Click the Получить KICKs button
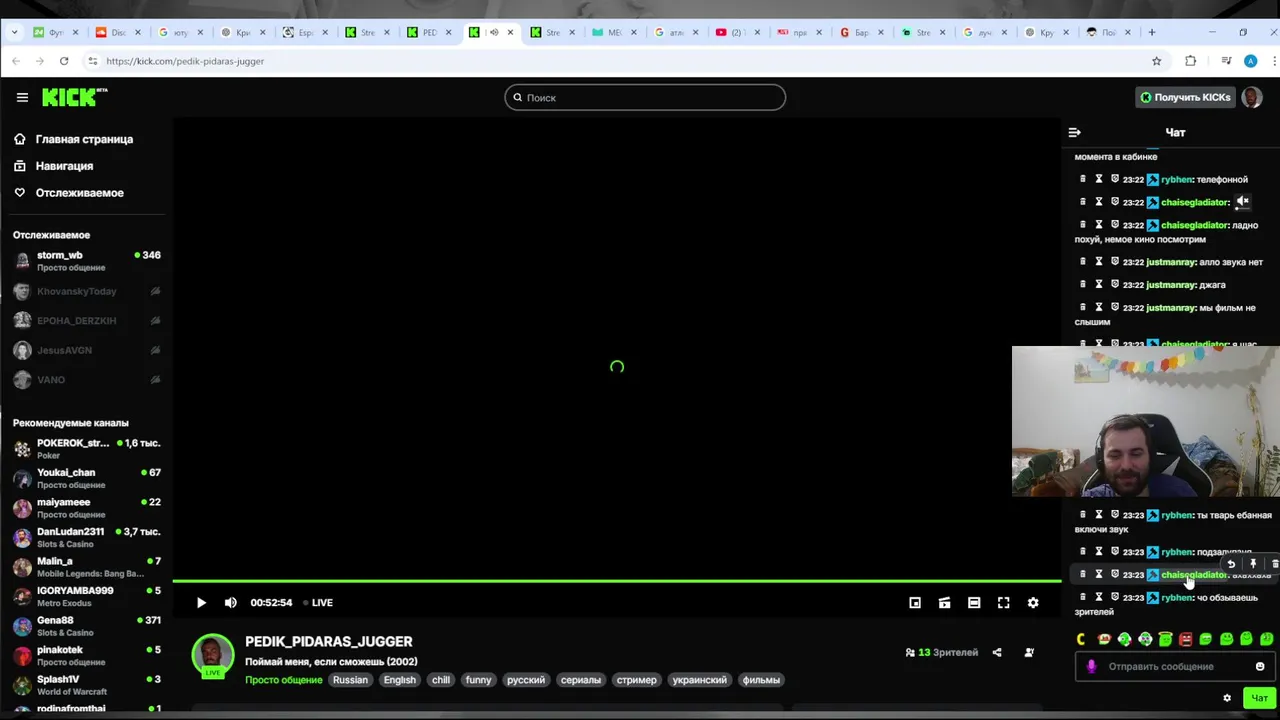Image resolution: width=1280 pixels, height=720 pixels. coord(1185,97)
